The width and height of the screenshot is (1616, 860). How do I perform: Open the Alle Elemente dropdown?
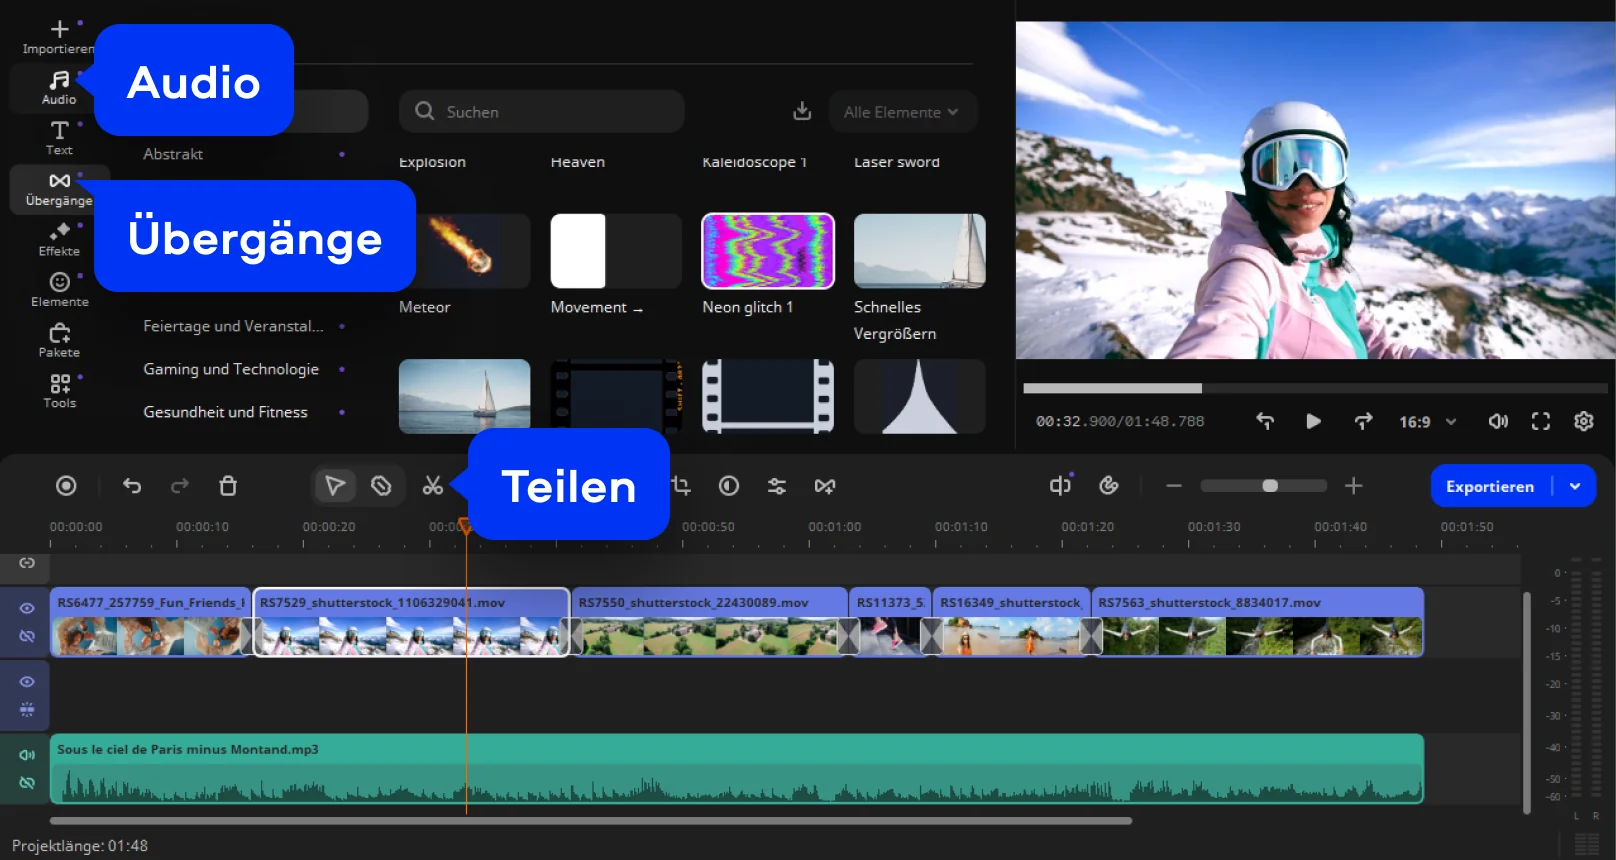901,112
